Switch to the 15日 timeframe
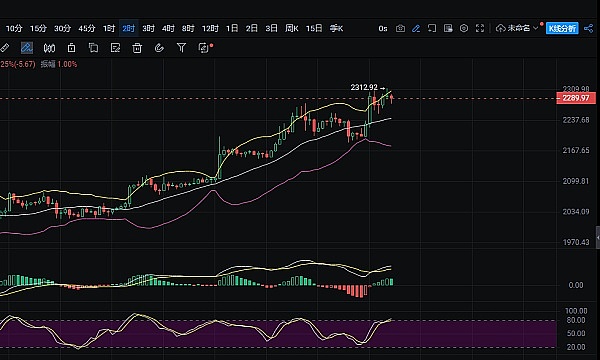 pyautogui.click(x=314, y=28)
